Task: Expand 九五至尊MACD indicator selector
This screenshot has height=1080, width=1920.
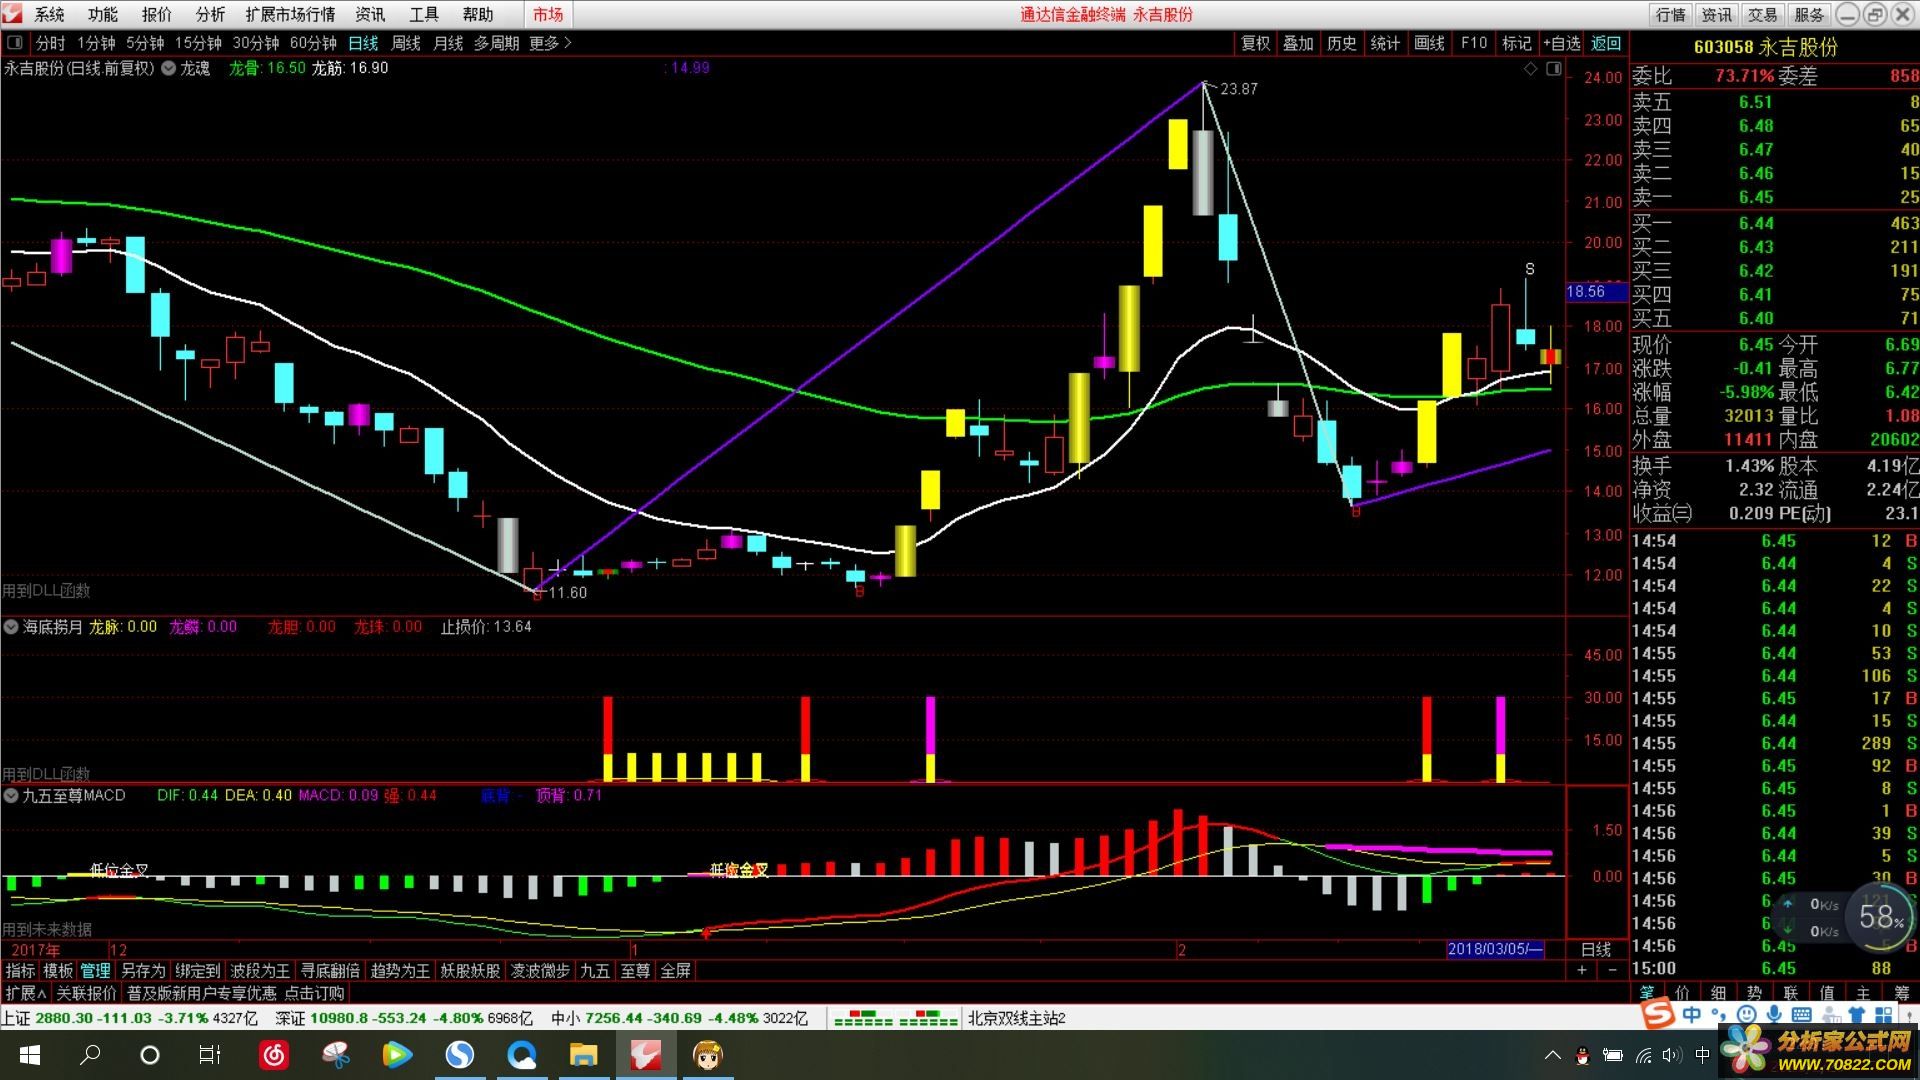Action: [12, 796]
